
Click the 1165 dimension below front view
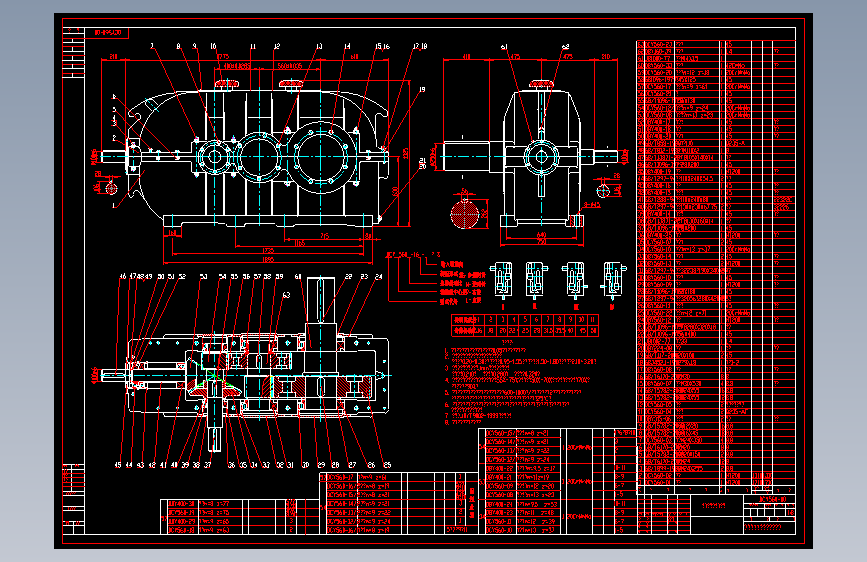299,243
